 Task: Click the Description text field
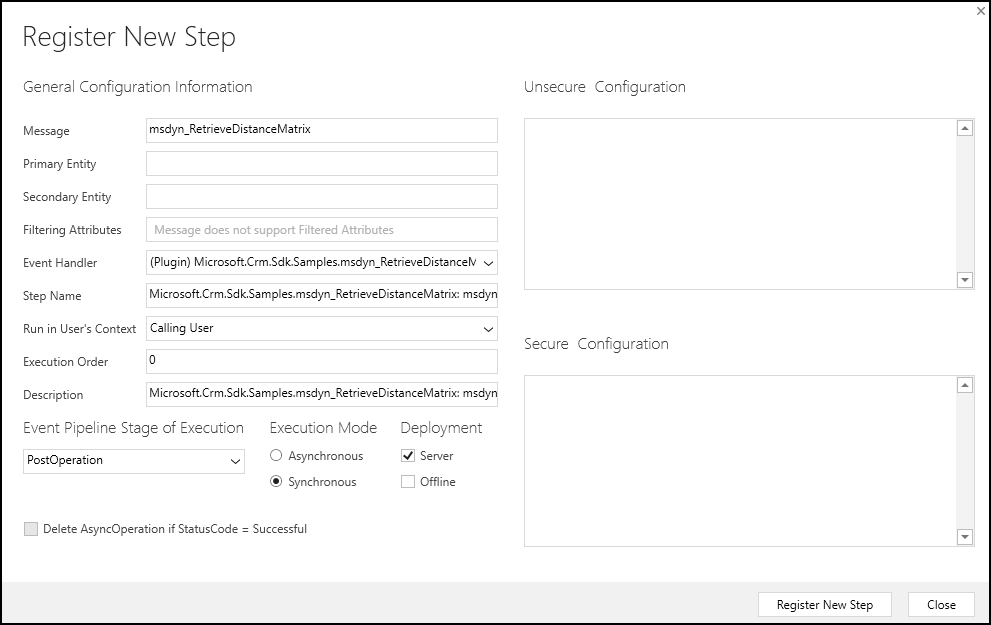point(320,393)
